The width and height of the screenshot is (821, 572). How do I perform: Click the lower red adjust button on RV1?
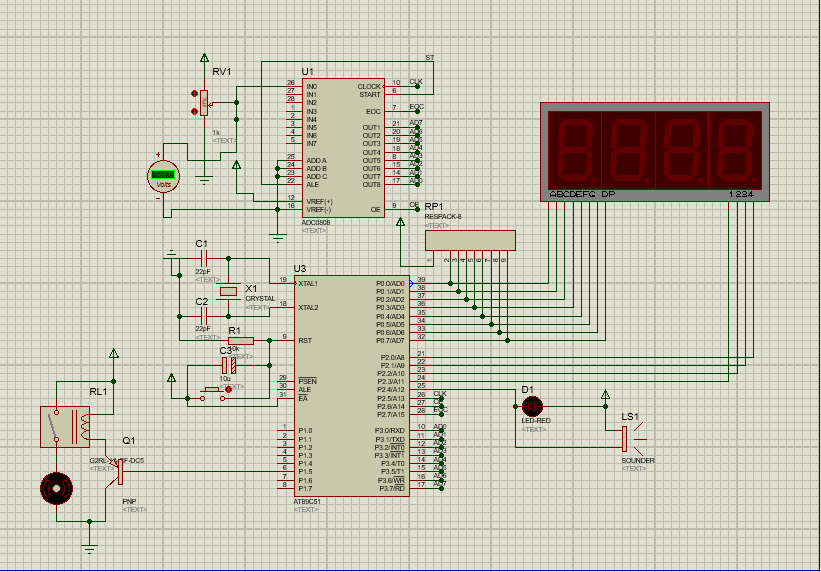194,111
